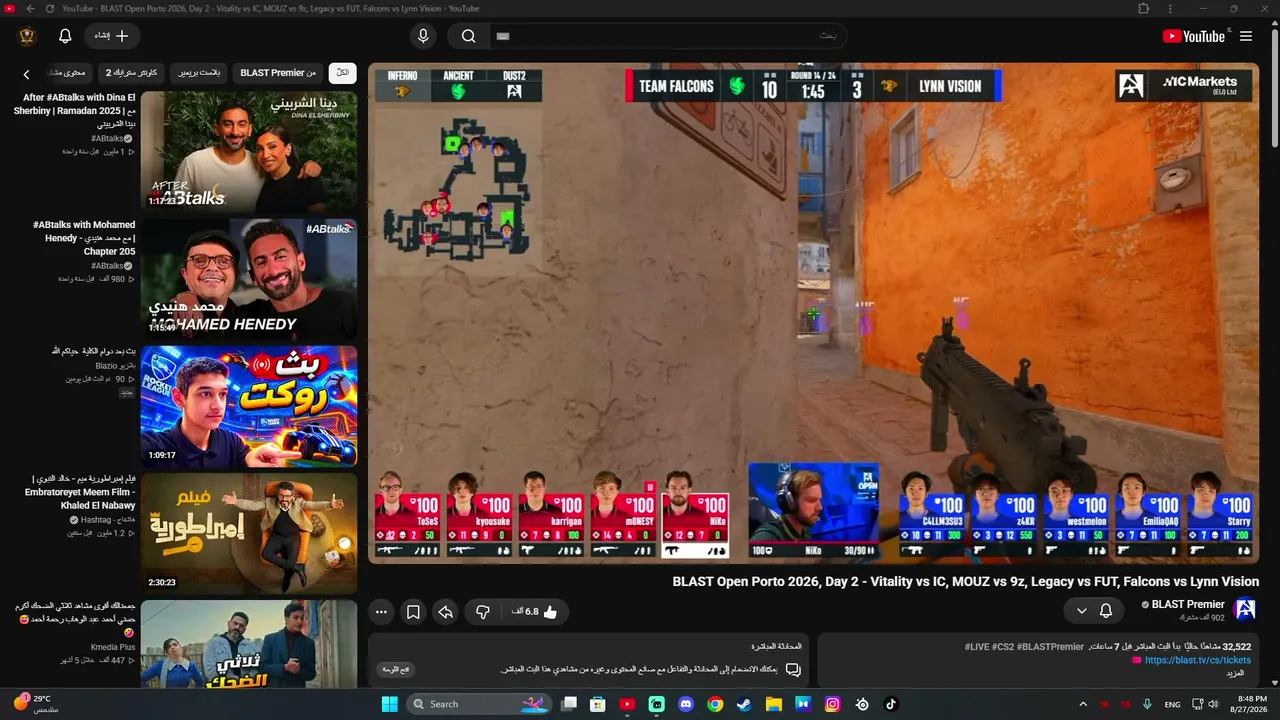Open the blast.tv/cs/tickets link
This screenshot has width=1280, height=720.
(1198, 660)
